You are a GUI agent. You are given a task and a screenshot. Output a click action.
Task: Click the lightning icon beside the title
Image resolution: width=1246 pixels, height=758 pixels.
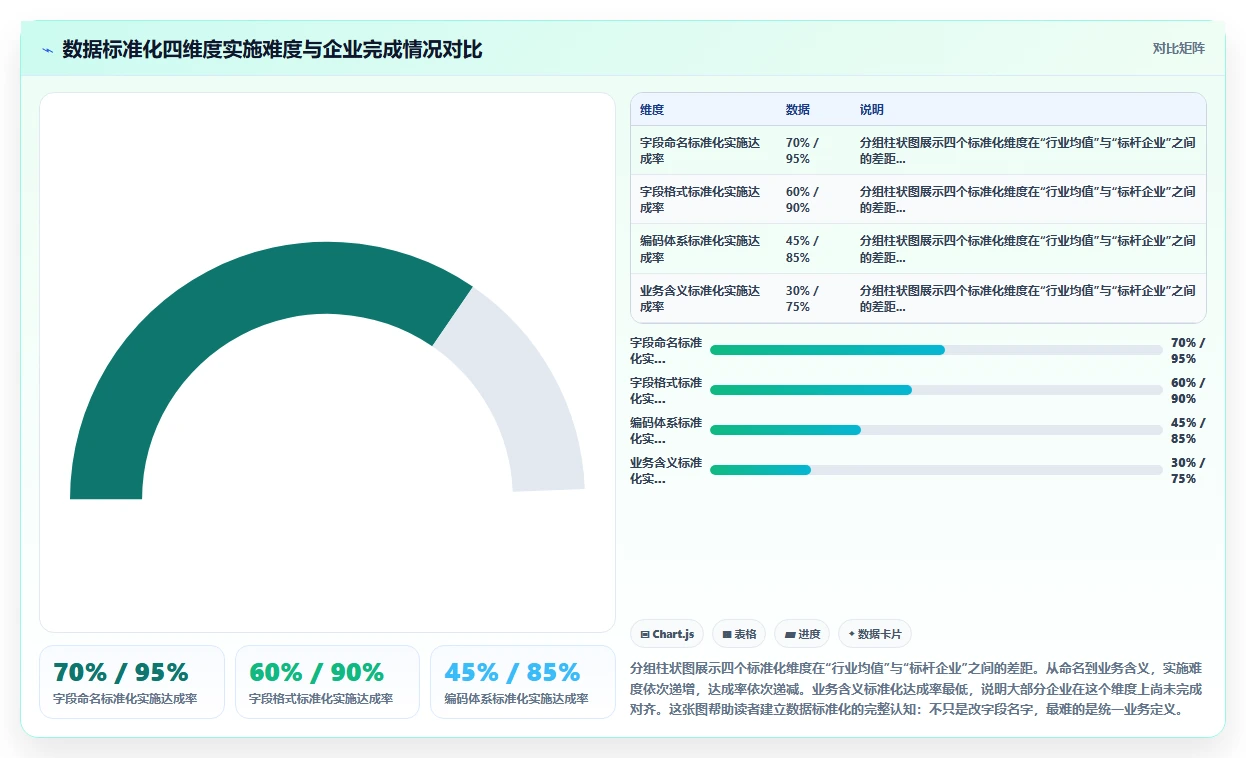click(x=48, y=50)
